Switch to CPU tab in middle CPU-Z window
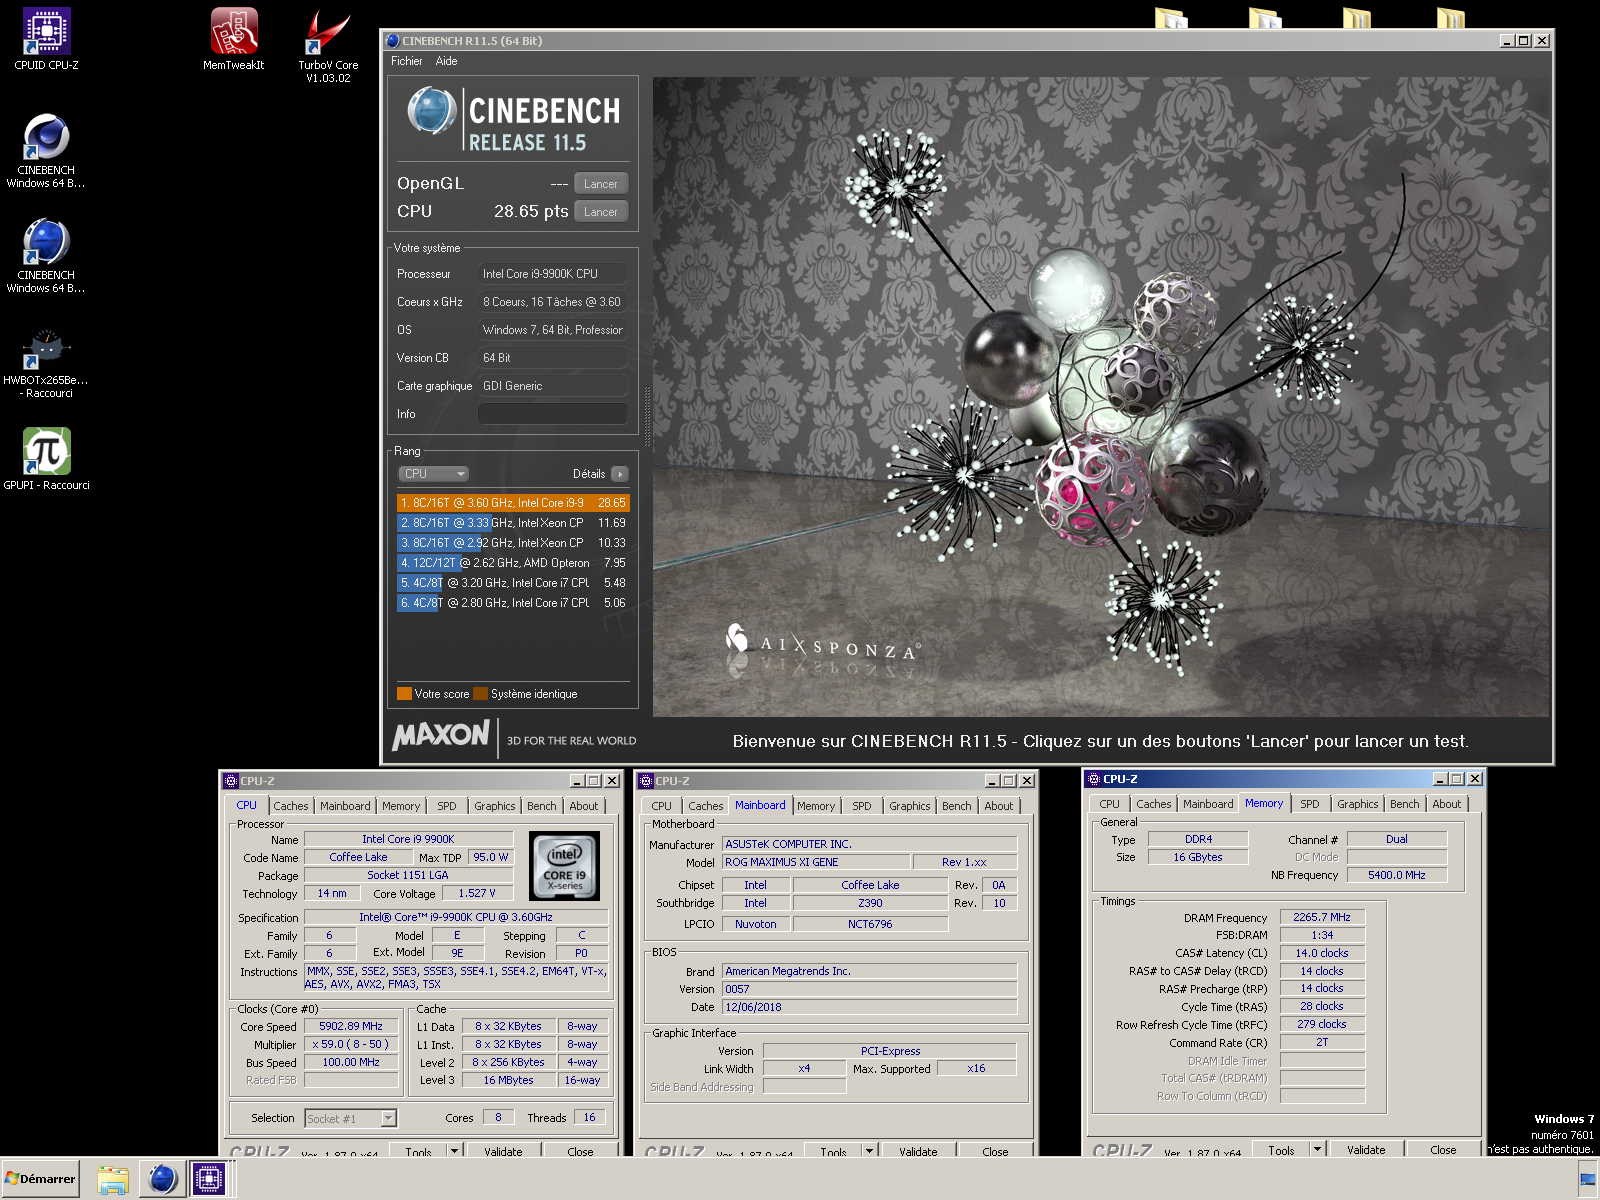1600x1200 pixels. coord(662,806)
